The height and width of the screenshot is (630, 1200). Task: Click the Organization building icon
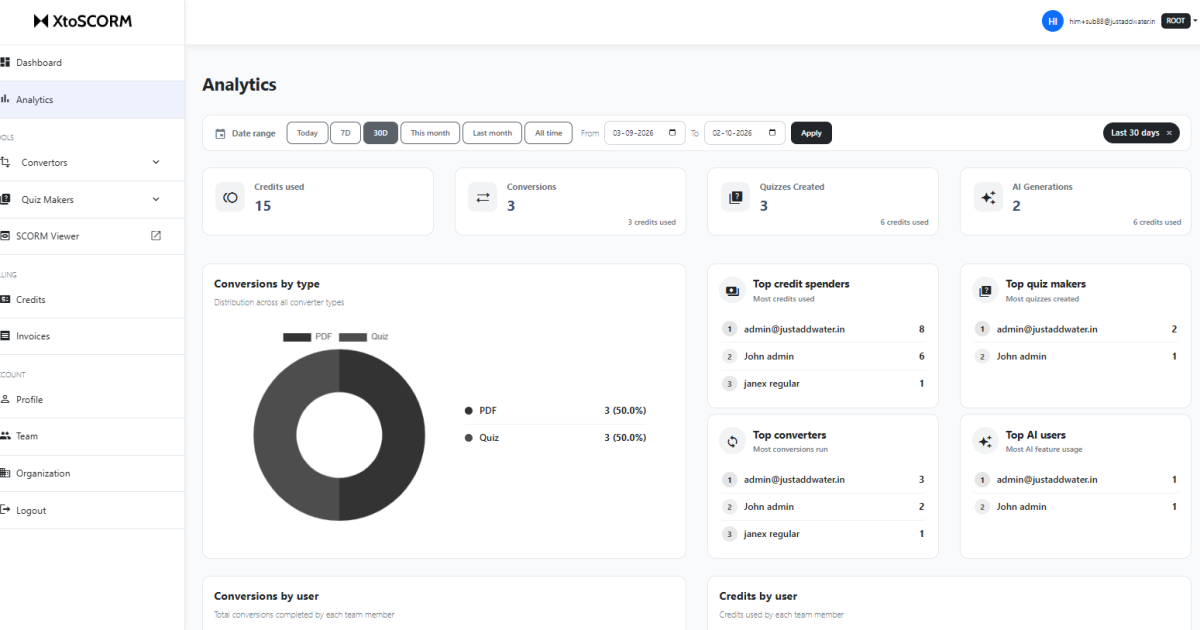pyautogui.click(x=5, y=473)
